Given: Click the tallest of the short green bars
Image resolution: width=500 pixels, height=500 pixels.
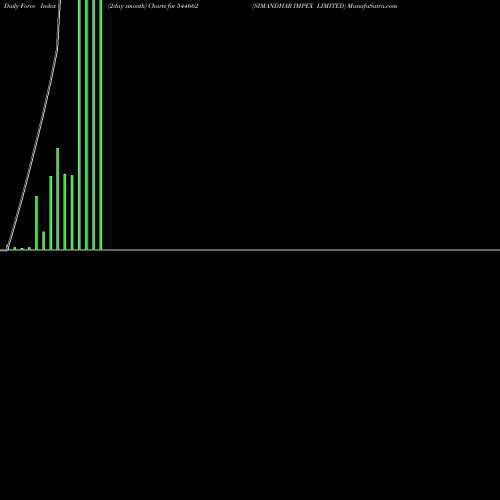Looking at the screenshot, I should pyautogui.click(x=58, y=199).
